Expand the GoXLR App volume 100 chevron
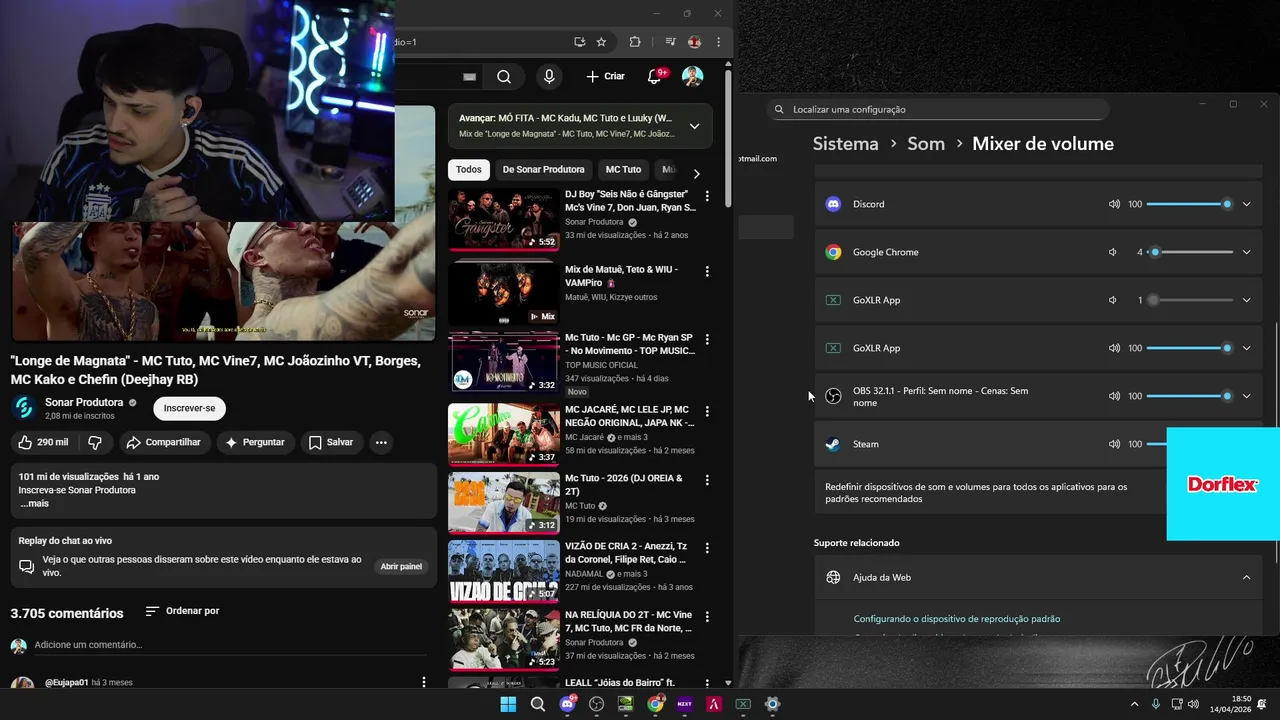Image resolution: width=1280 pixels, height=720 pixels. (1246, 348)
